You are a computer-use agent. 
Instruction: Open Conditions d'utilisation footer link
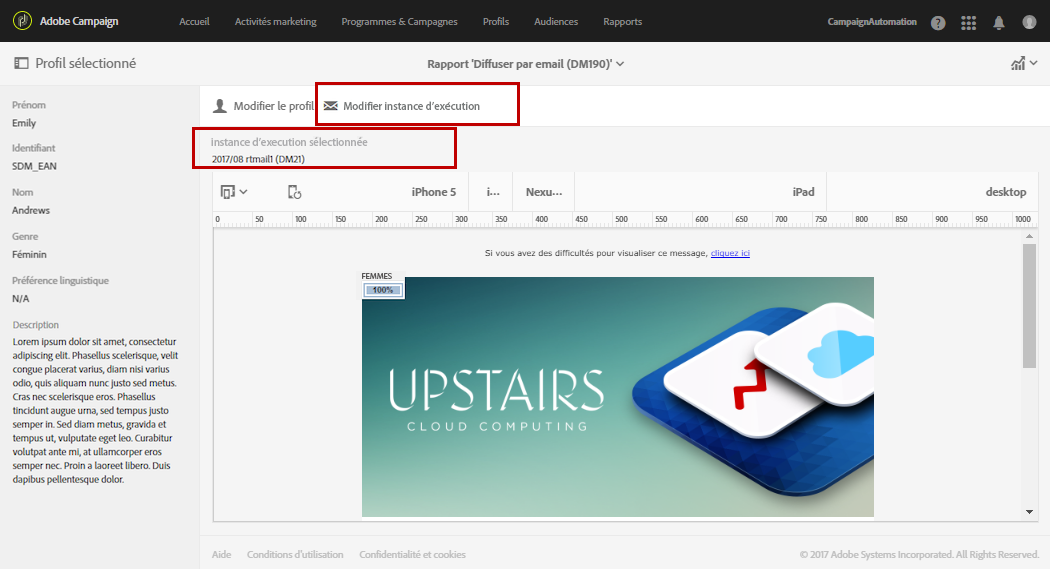click(295, 554)
